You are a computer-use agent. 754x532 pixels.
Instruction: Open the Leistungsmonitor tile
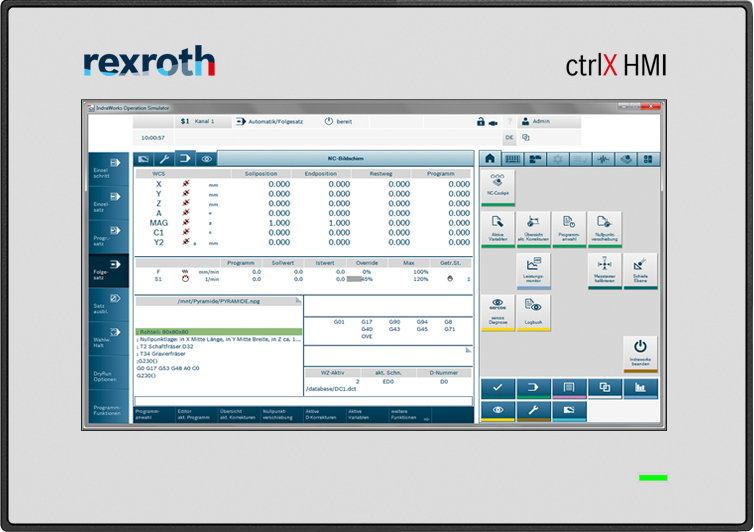tap(533, 269)
